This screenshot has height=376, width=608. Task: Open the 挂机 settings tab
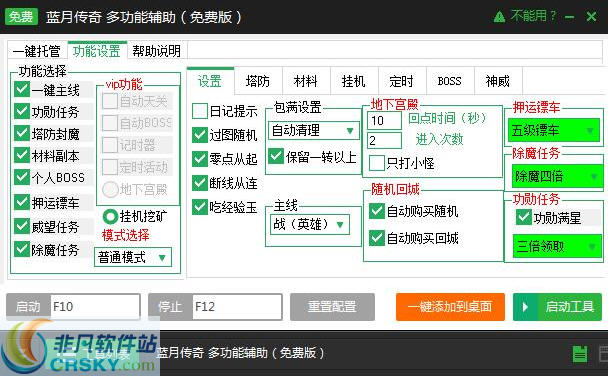(x=354, y=81)
